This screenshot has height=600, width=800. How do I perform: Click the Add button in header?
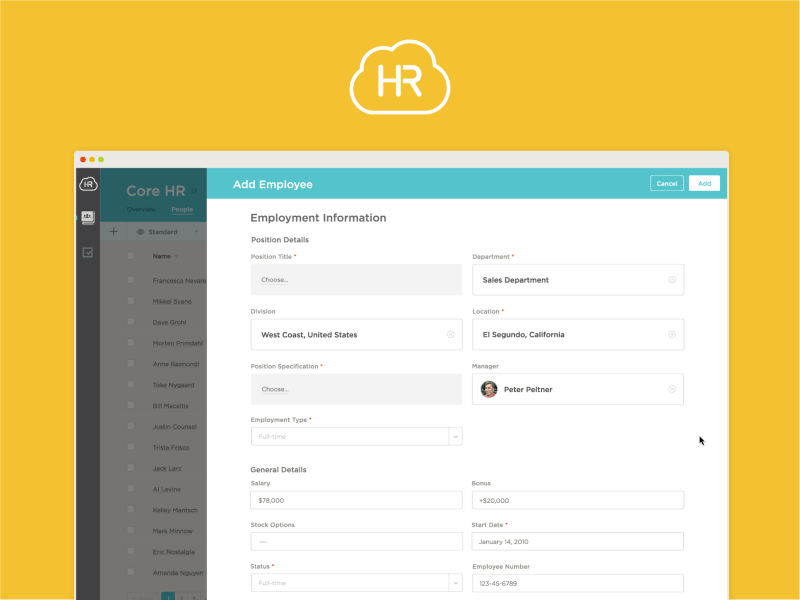704,183
